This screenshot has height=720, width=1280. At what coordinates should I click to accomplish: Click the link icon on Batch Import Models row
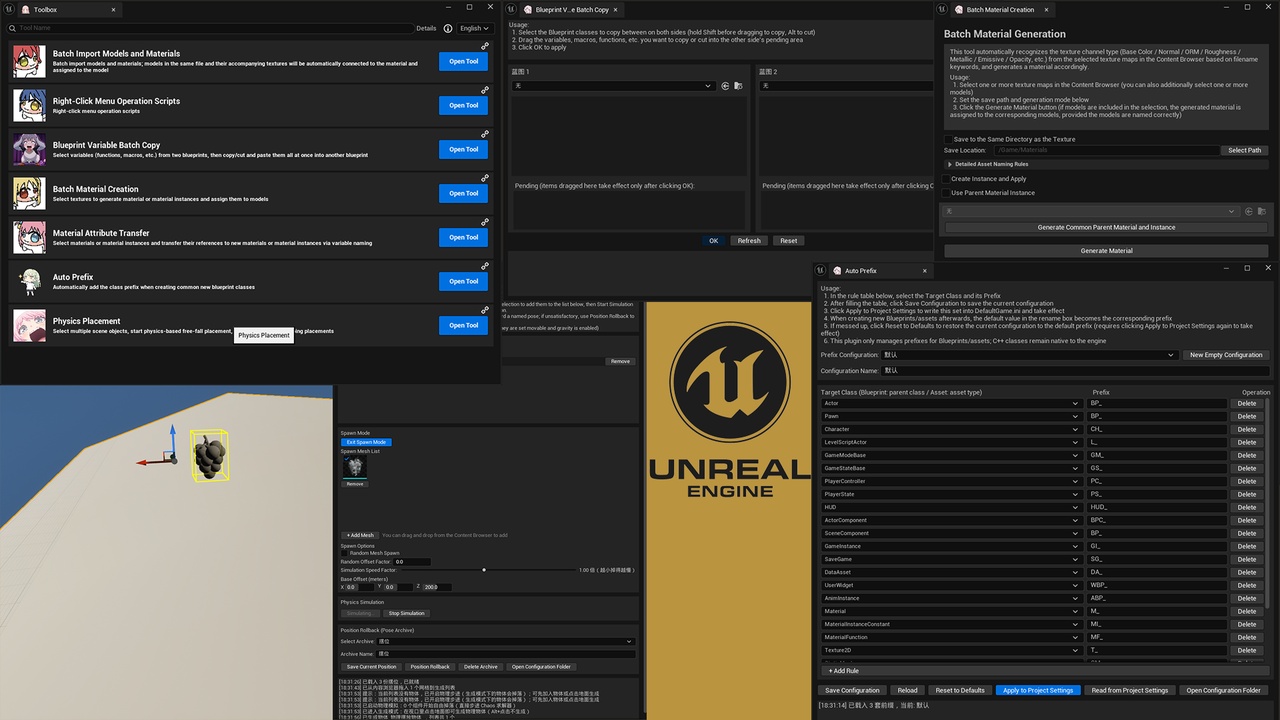tap(485, 46)
